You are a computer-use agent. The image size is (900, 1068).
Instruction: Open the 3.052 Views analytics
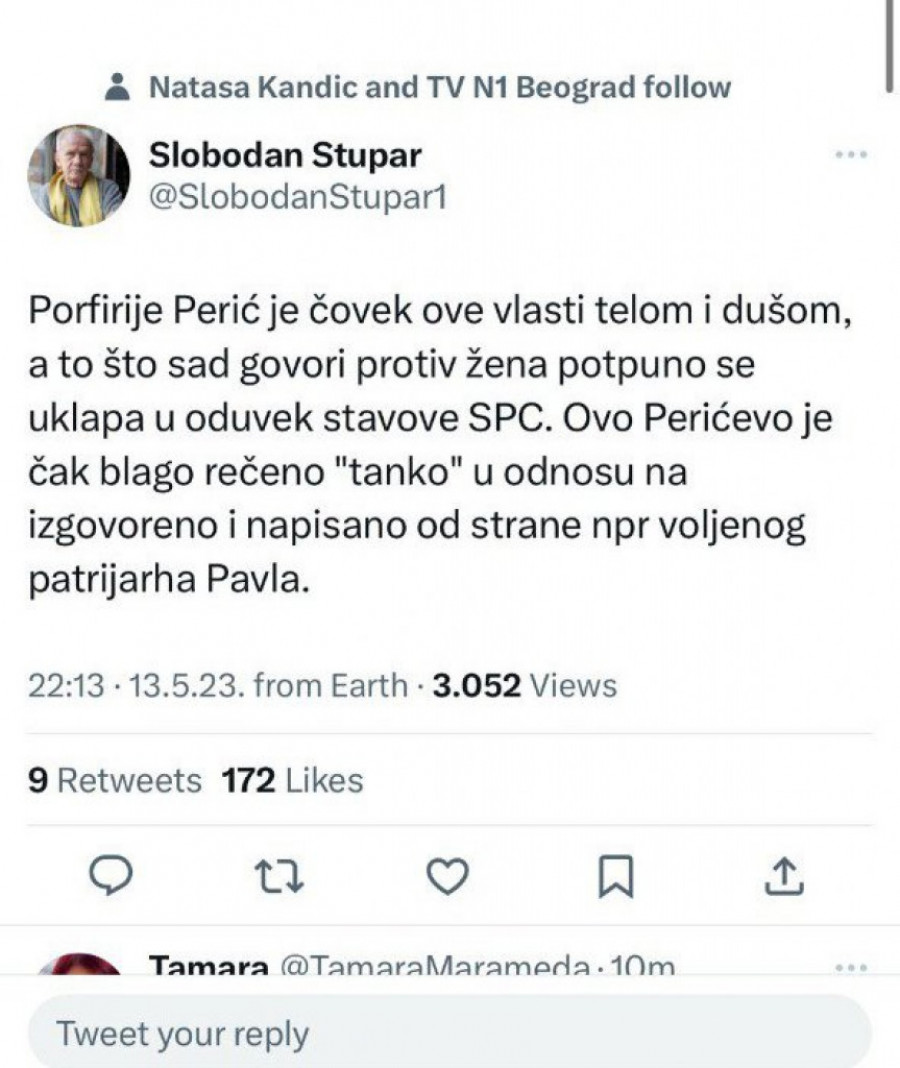pyautogui.click(x=524, y=685)
